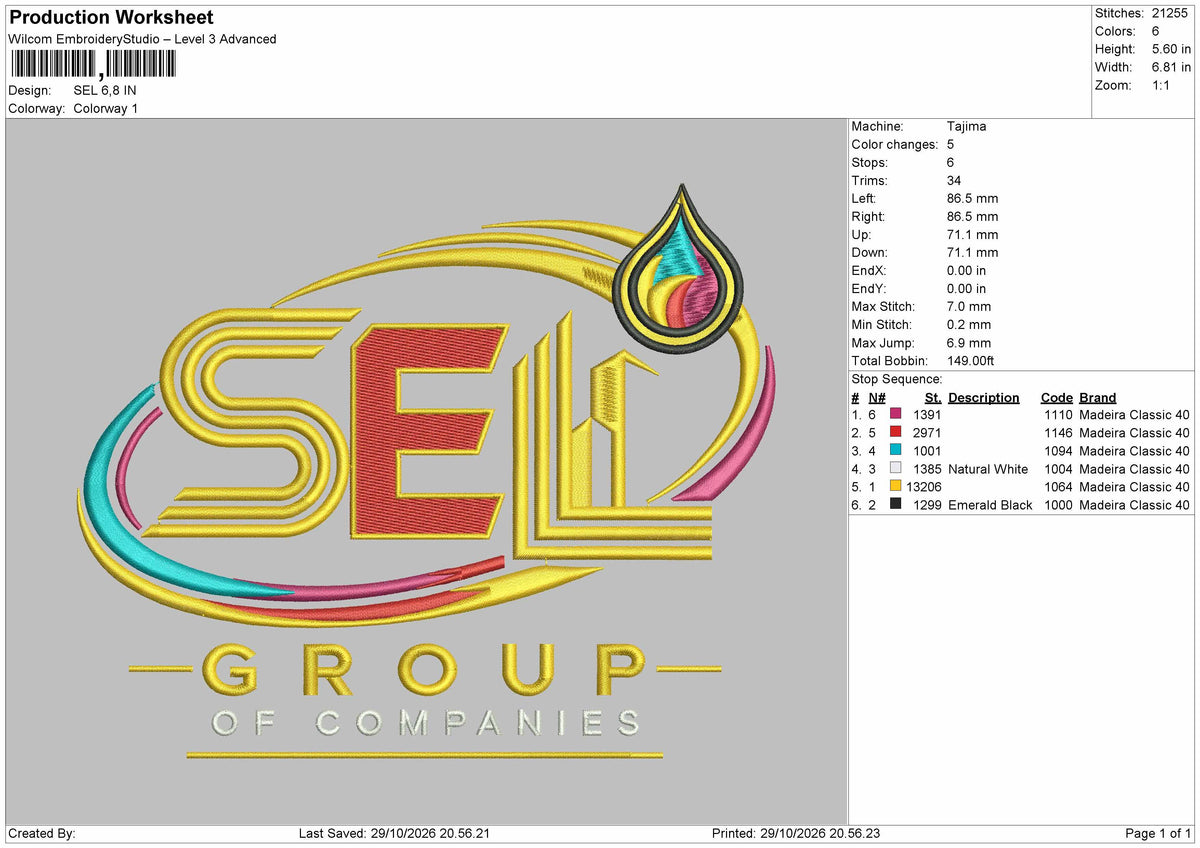1200x848 pixels.
Task: Click the Color changes value 5
Action: (x=950, y=145)
